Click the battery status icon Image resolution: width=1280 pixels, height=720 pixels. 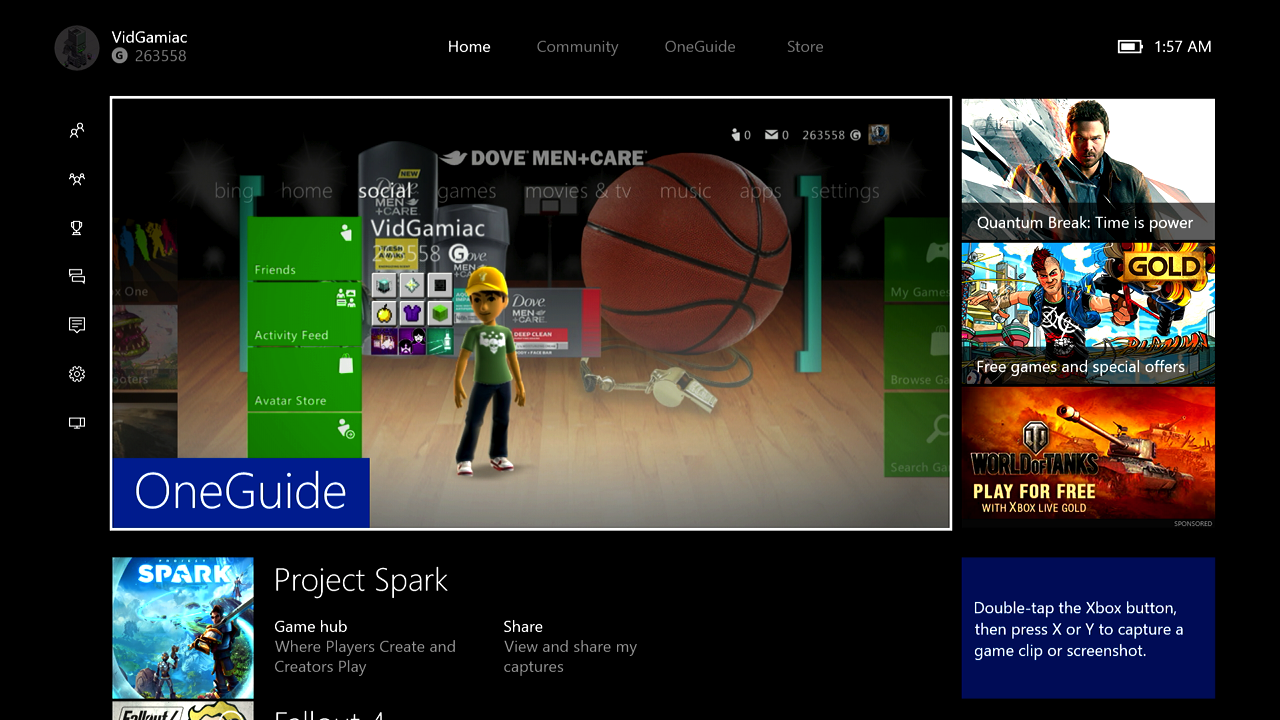coord(1130,47)
